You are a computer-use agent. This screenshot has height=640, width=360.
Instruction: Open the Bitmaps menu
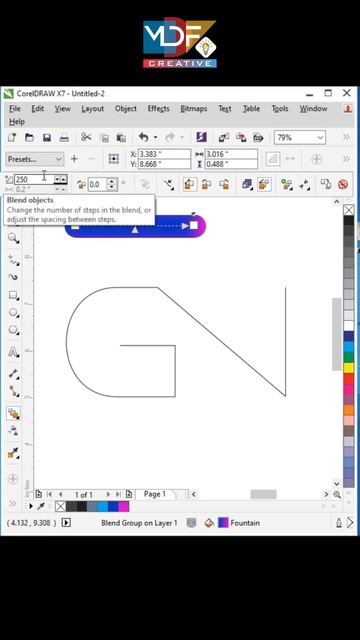[x=194, y=109]
